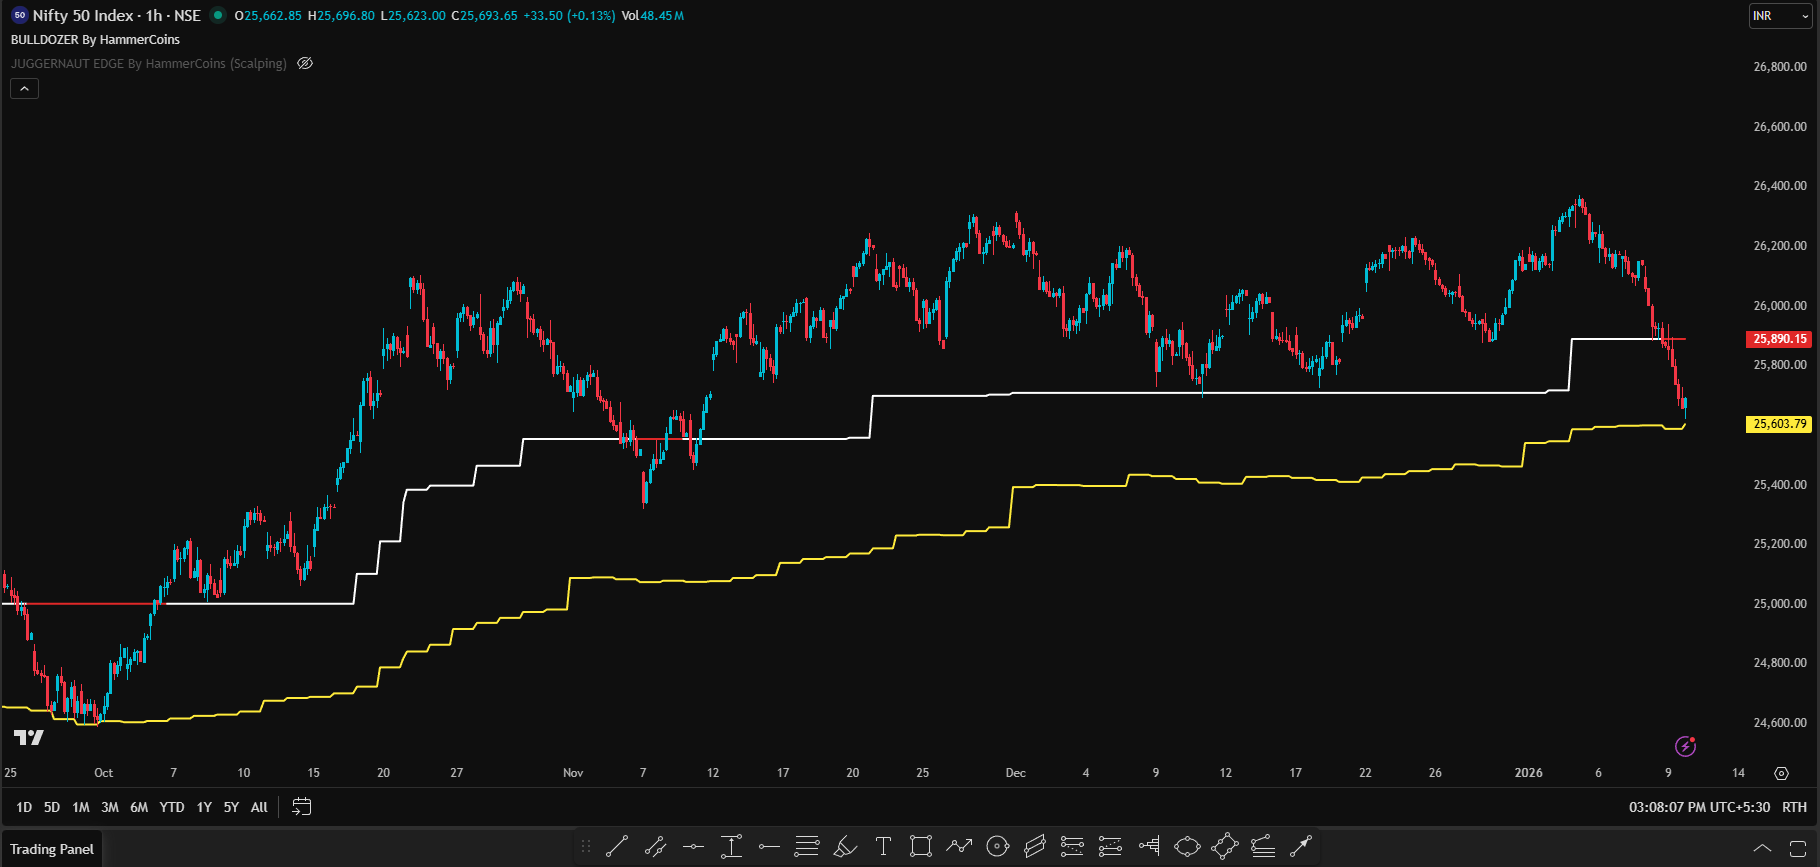1820x867 pixels.
Task: Open the Go to date calendar icon
Action: point(301,807)
